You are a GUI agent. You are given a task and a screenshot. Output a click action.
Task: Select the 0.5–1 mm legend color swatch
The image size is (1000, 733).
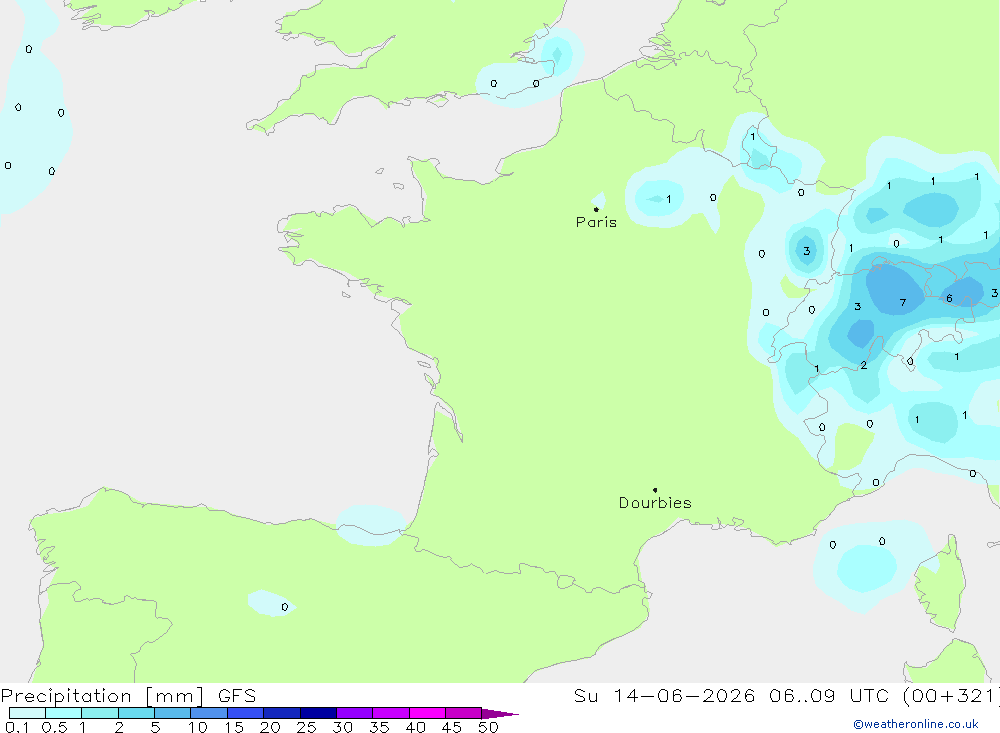64,713
